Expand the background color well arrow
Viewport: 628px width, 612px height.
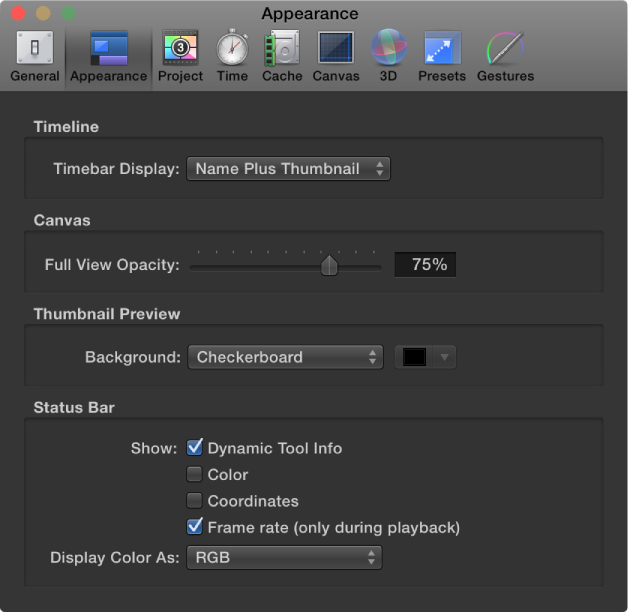pos(444,357)
